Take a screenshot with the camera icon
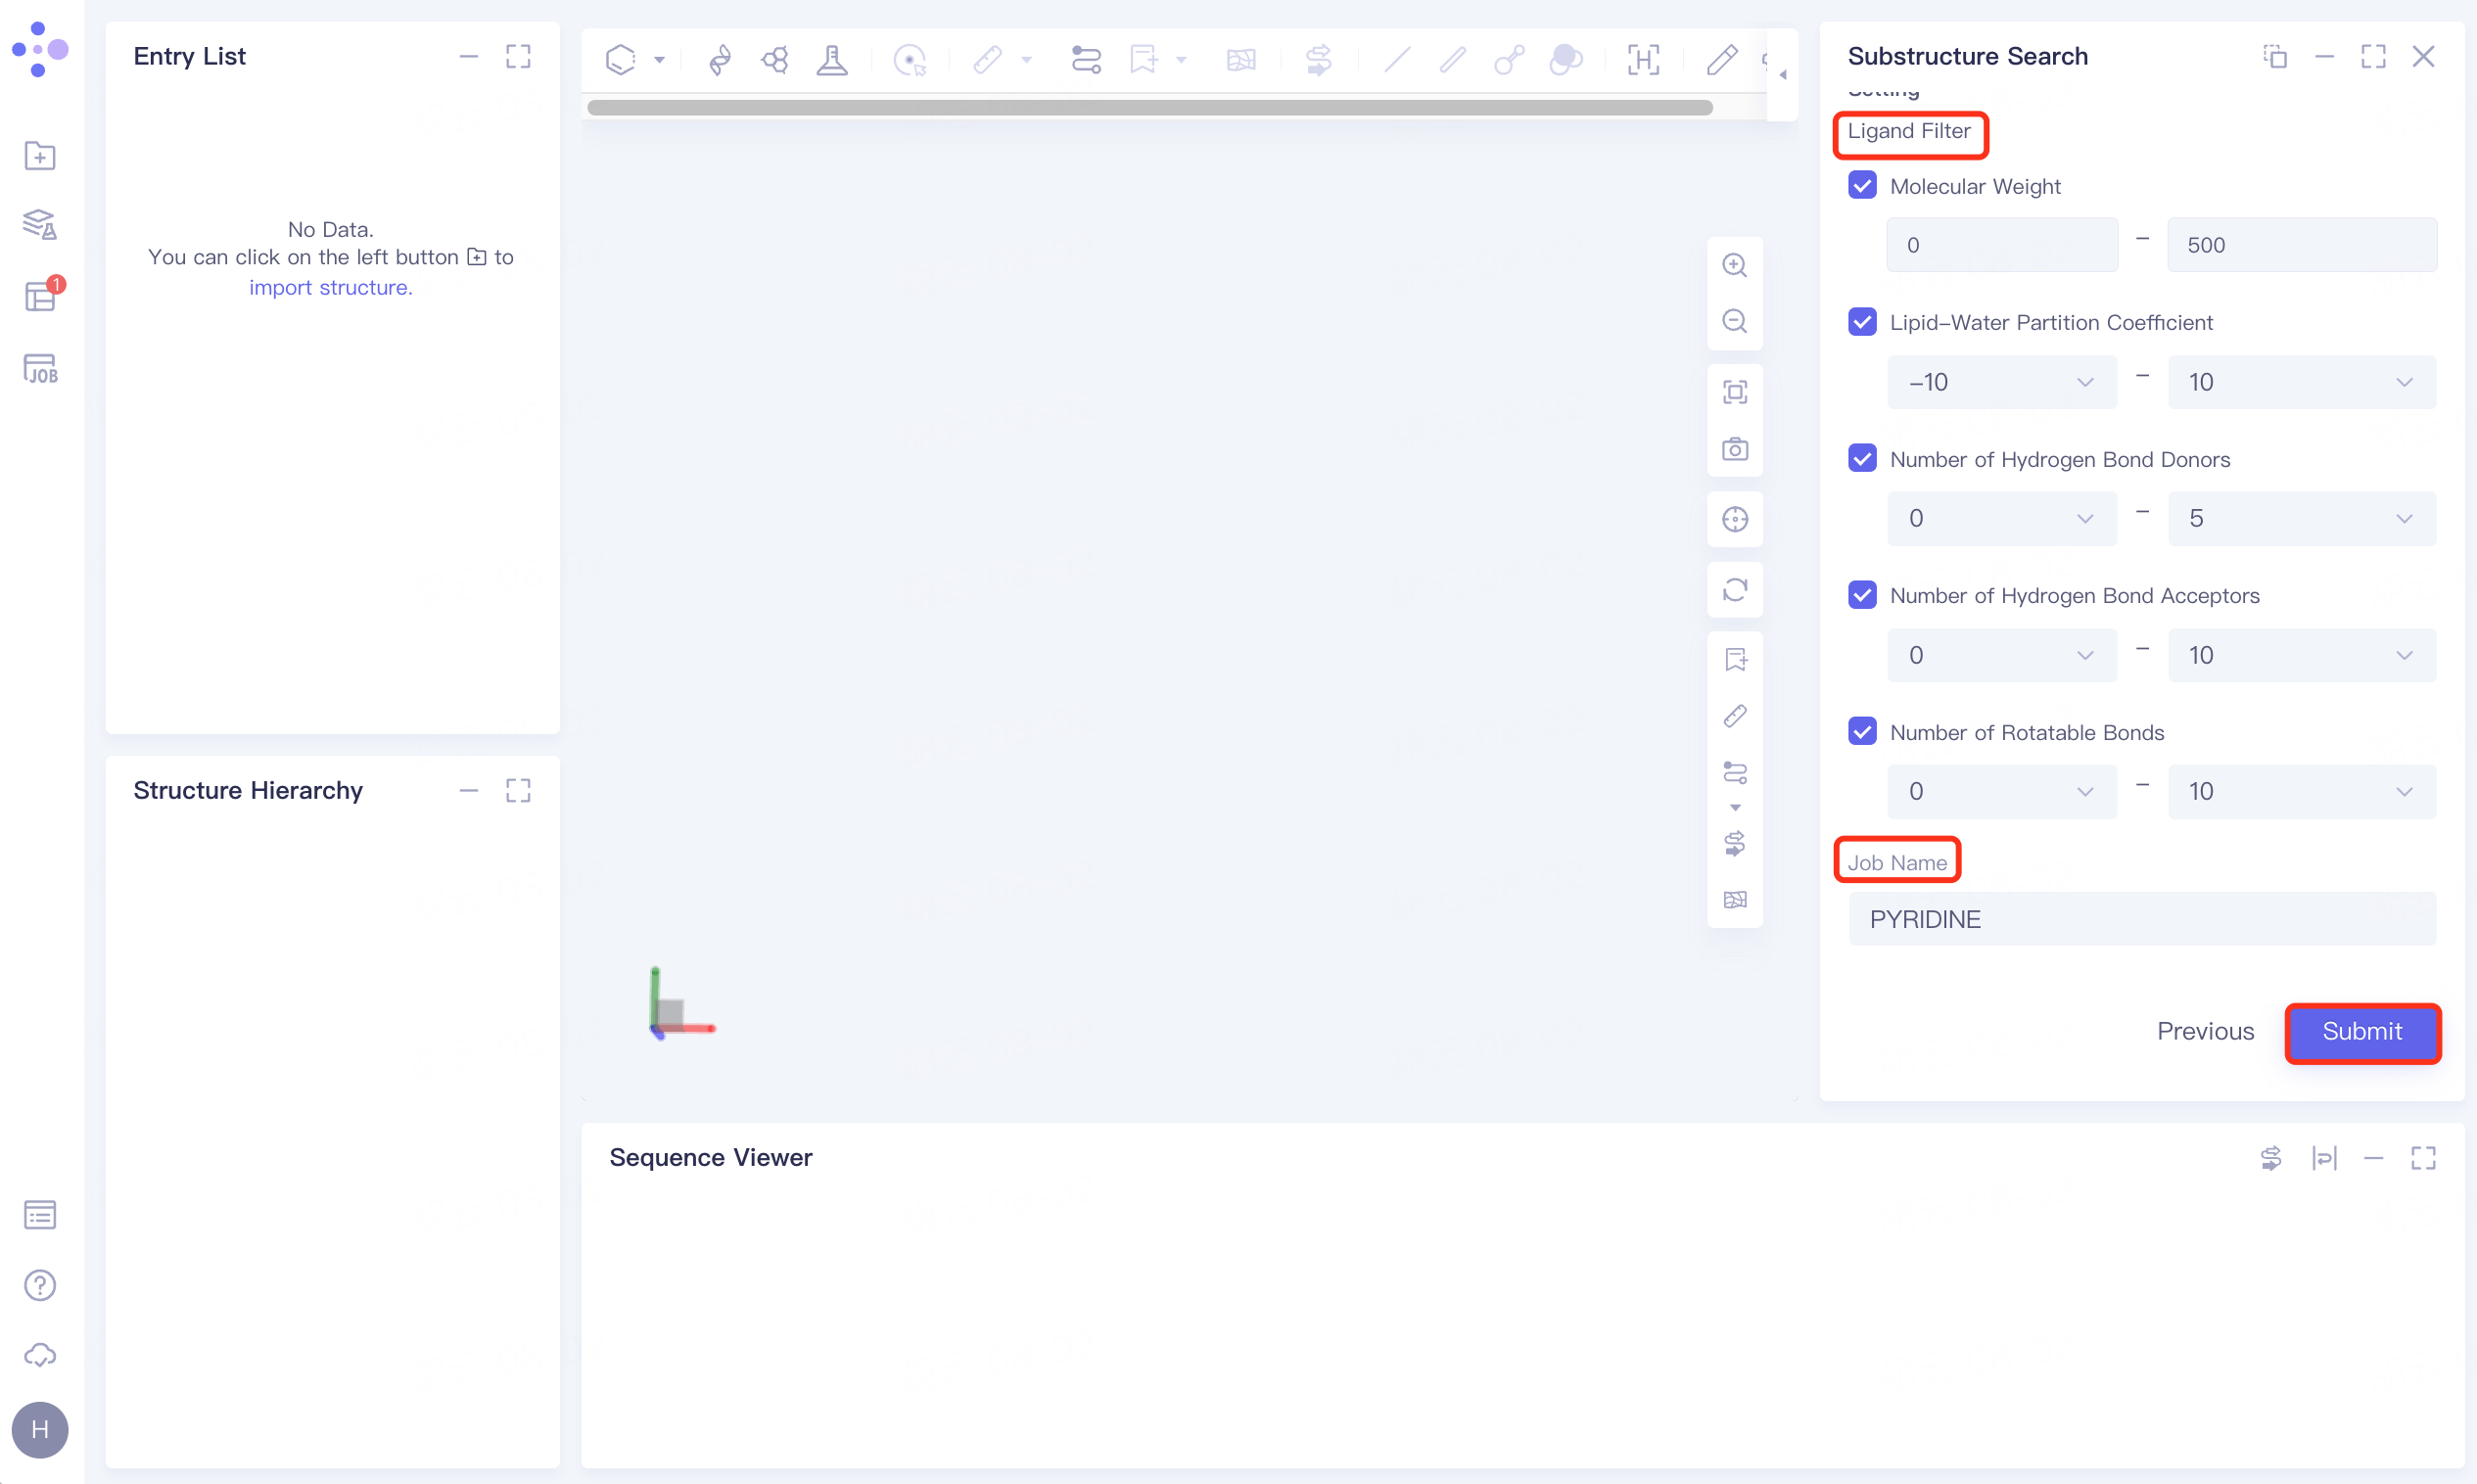The image size is (2477, 1484). pos(1734,449)
